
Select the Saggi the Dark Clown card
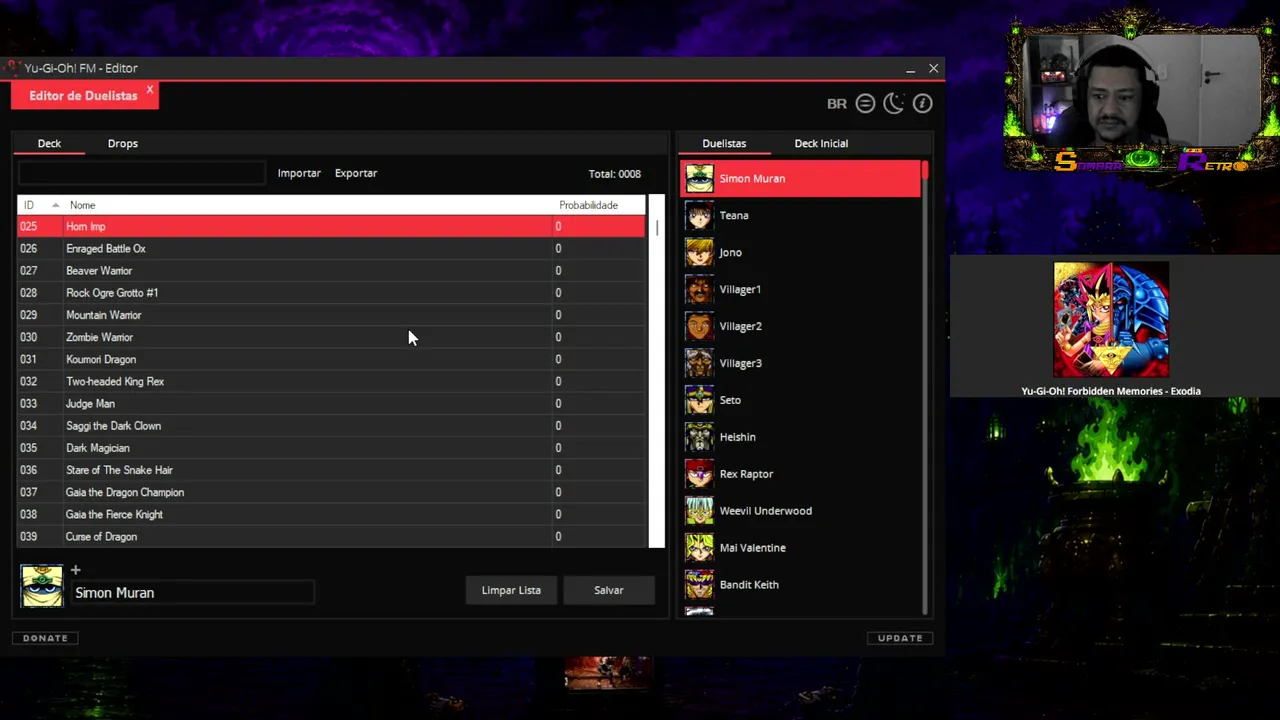click(x=331, y=426)
